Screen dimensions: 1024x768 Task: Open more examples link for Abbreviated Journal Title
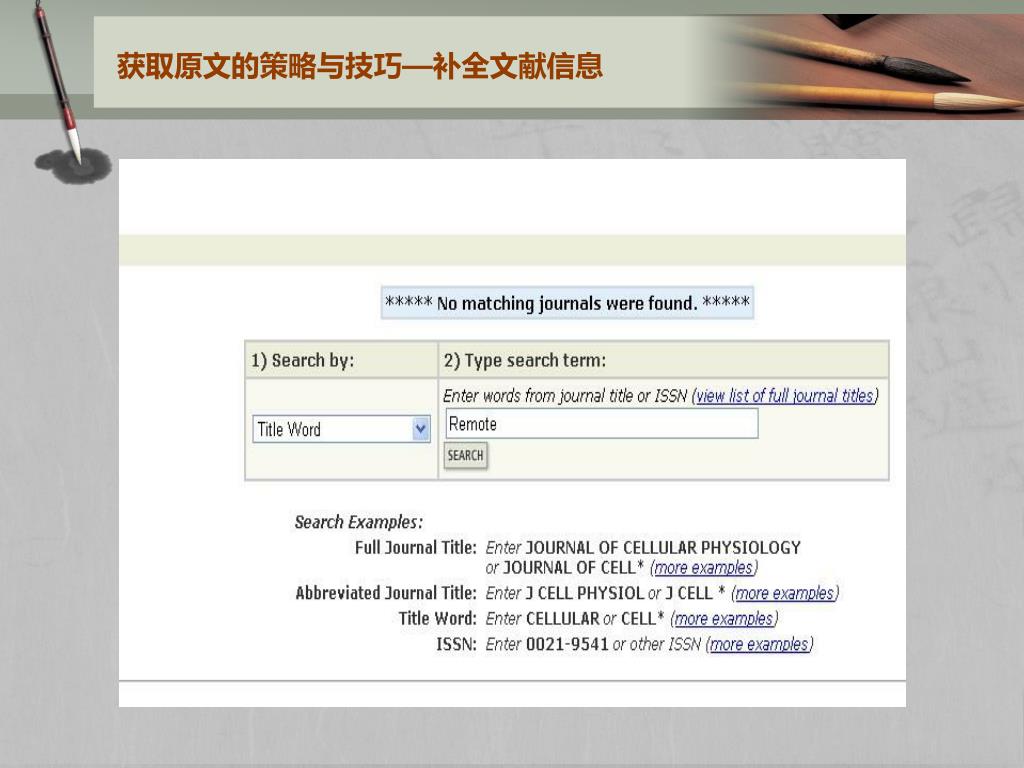point(785,593)
